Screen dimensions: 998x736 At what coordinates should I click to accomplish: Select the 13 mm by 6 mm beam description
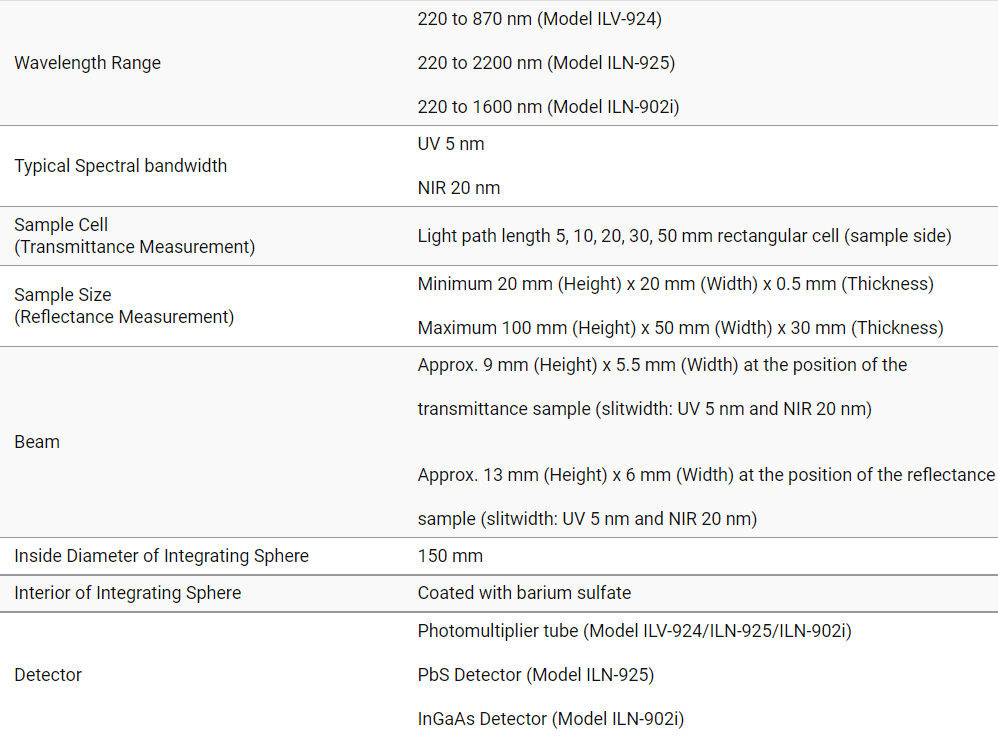tap(706, 497)
